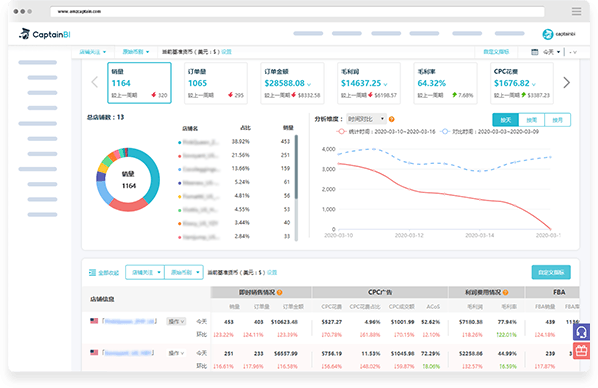598x388 pixels.
Task: Click the store list vertical scrollbar
Action: (296, 167)
